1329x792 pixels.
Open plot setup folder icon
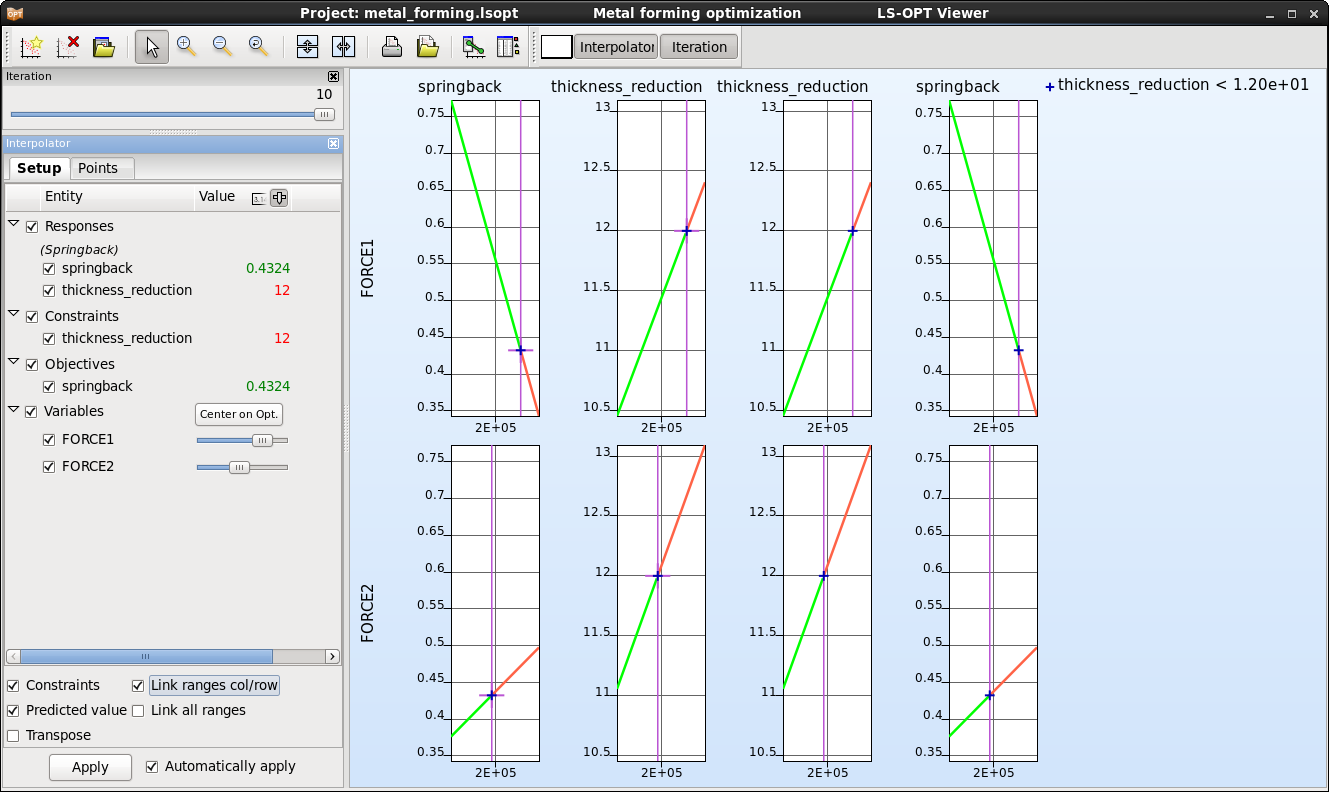coord(104,46)
